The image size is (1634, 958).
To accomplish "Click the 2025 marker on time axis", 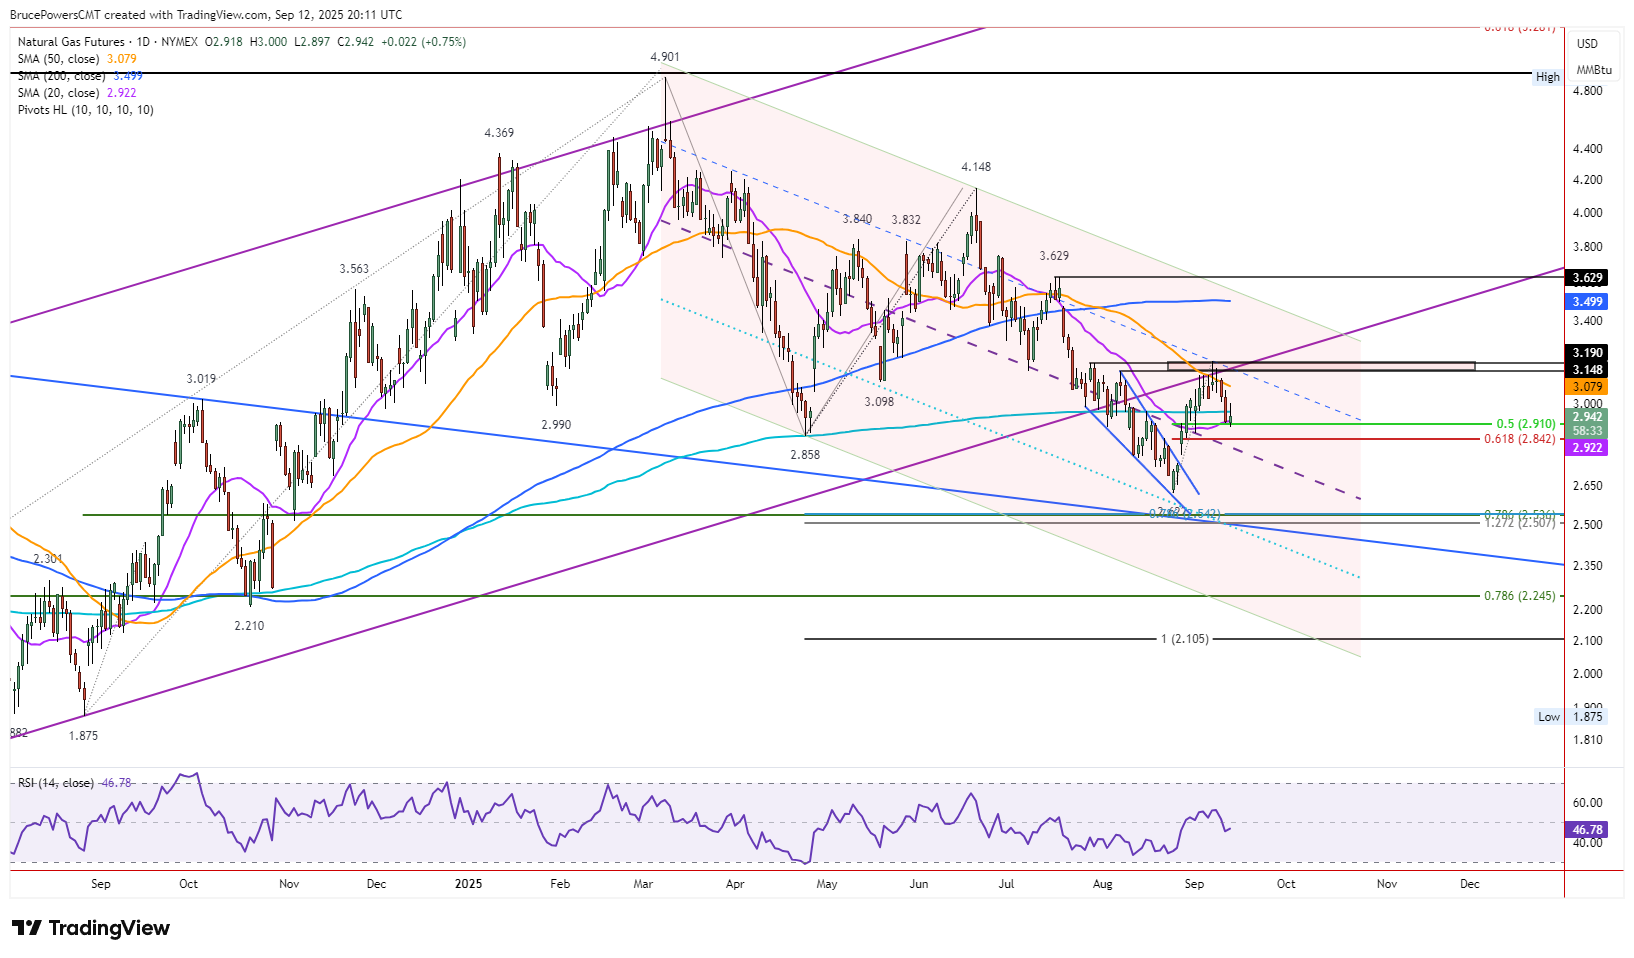I will click(468, 884).
